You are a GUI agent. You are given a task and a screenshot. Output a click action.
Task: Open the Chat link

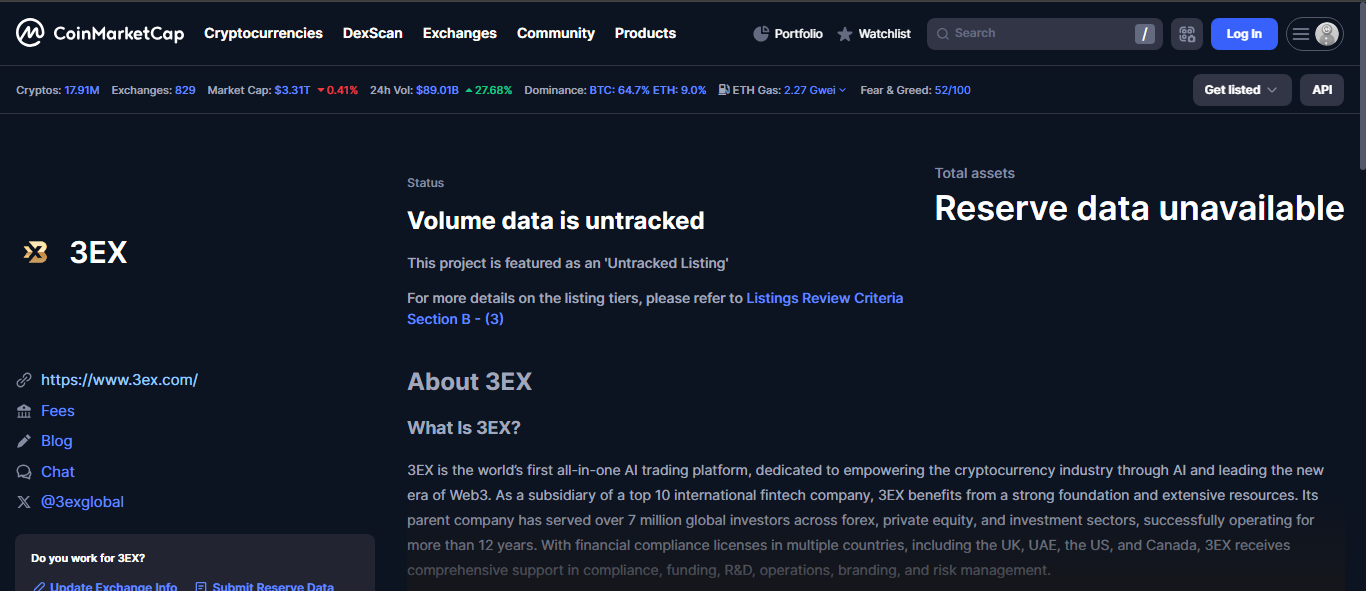pyautogui.click(x=58, y=472)
